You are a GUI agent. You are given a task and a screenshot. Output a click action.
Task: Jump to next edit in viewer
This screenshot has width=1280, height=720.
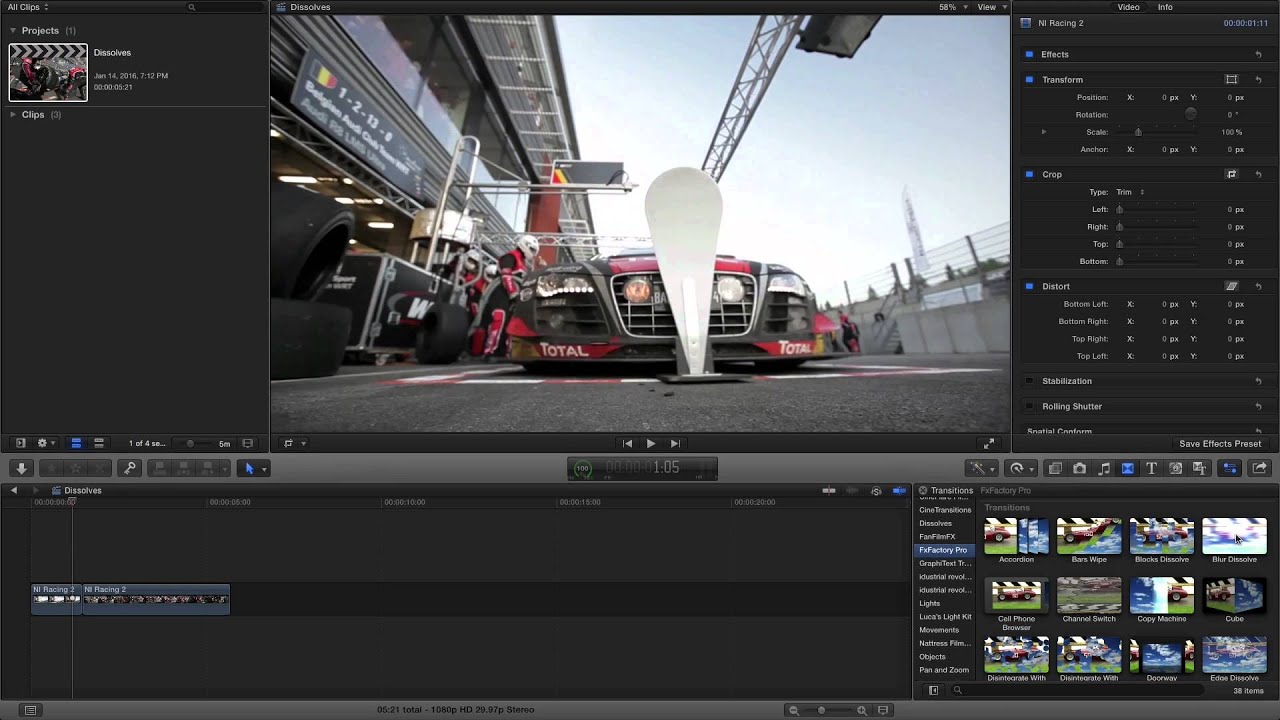click(675, 443)
